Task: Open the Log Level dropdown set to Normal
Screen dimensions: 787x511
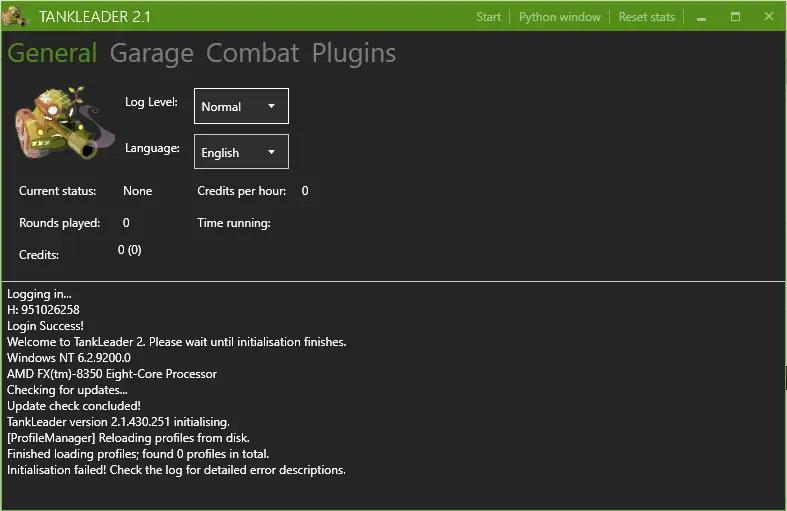Action: (x=241, y=106)
